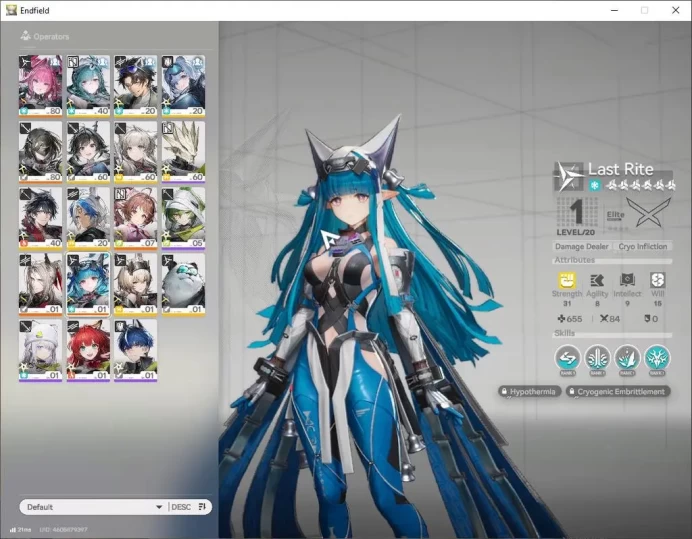
Task: Open the third skill icon with ice shards
Action: [x=627, y=358]
